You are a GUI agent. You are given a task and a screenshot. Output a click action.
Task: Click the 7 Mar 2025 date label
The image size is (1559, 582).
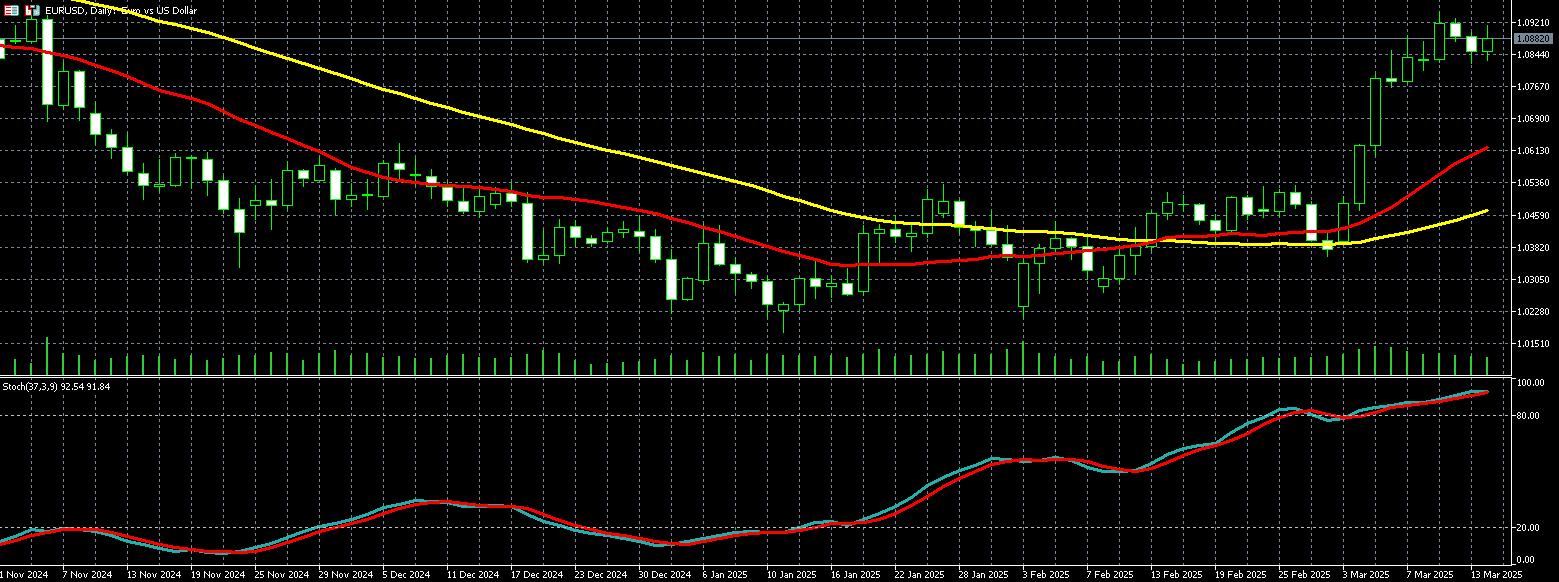point(1431,575)
